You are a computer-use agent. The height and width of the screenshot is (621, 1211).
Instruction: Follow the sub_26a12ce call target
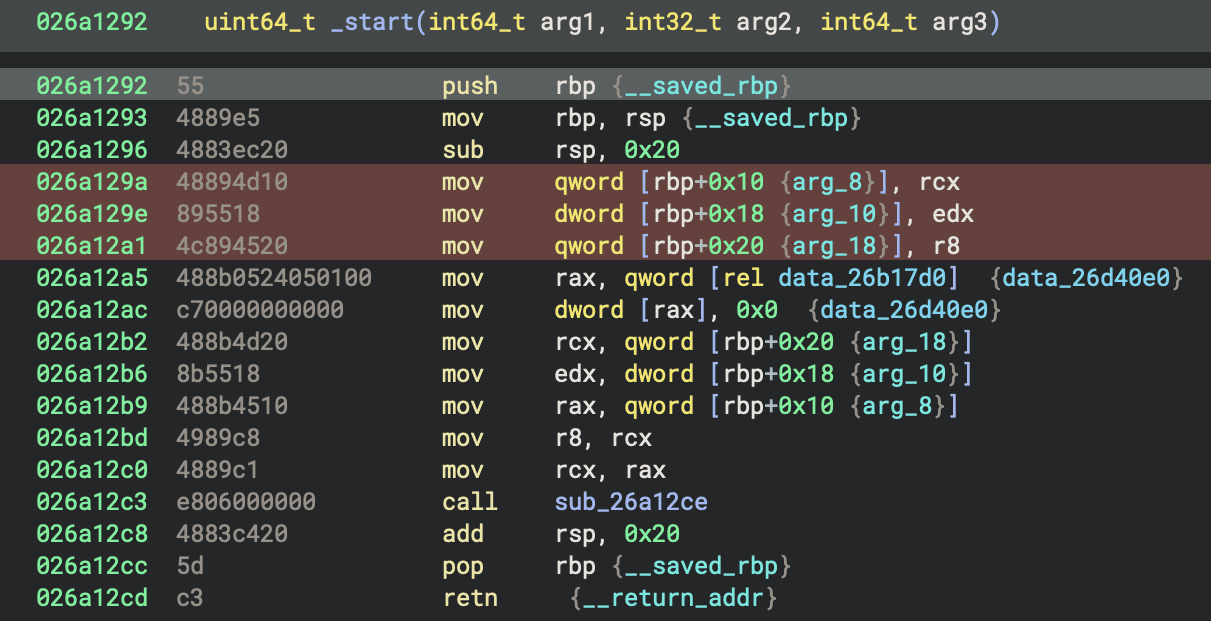tap(632, 502)
